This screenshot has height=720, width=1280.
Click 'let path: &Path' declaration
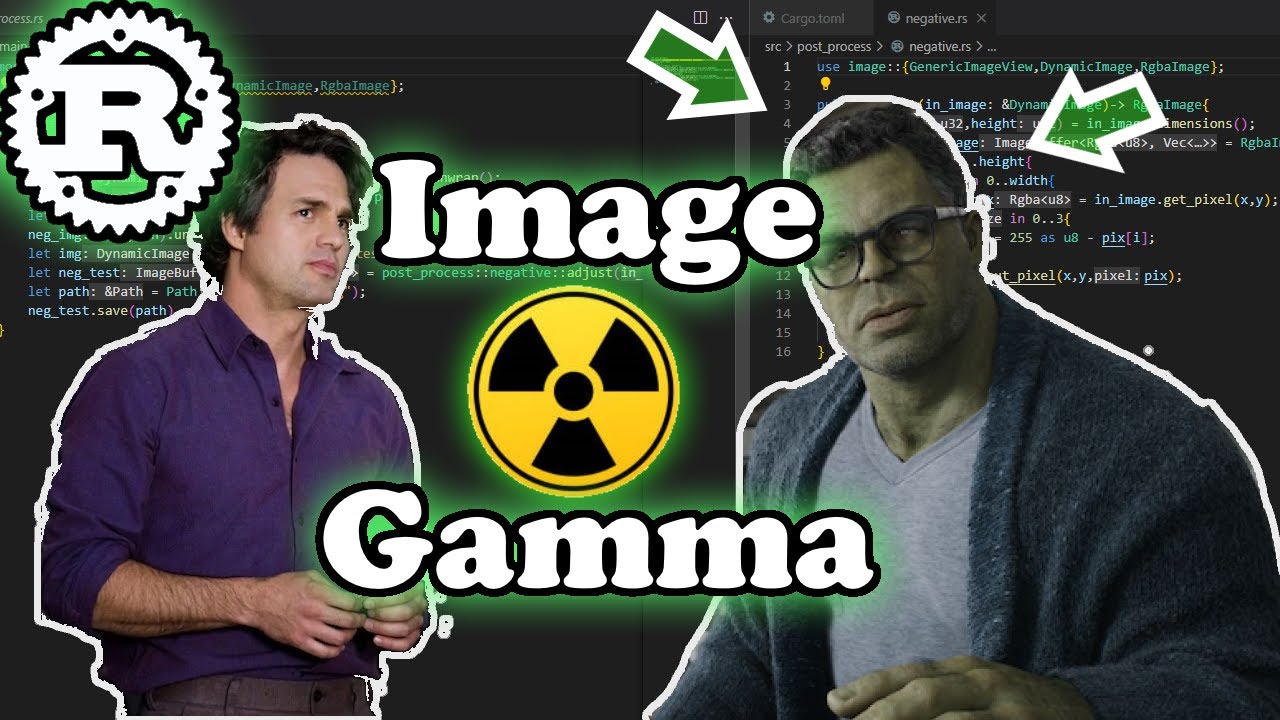pyautogui.click(x=88, y=292)
